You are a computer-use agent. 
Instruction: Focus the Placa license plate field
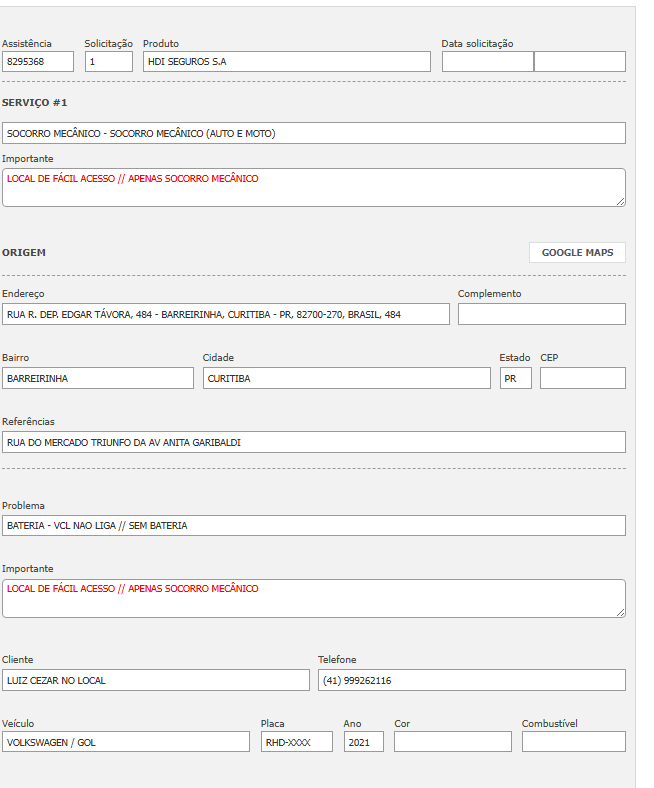pos(296,742)
